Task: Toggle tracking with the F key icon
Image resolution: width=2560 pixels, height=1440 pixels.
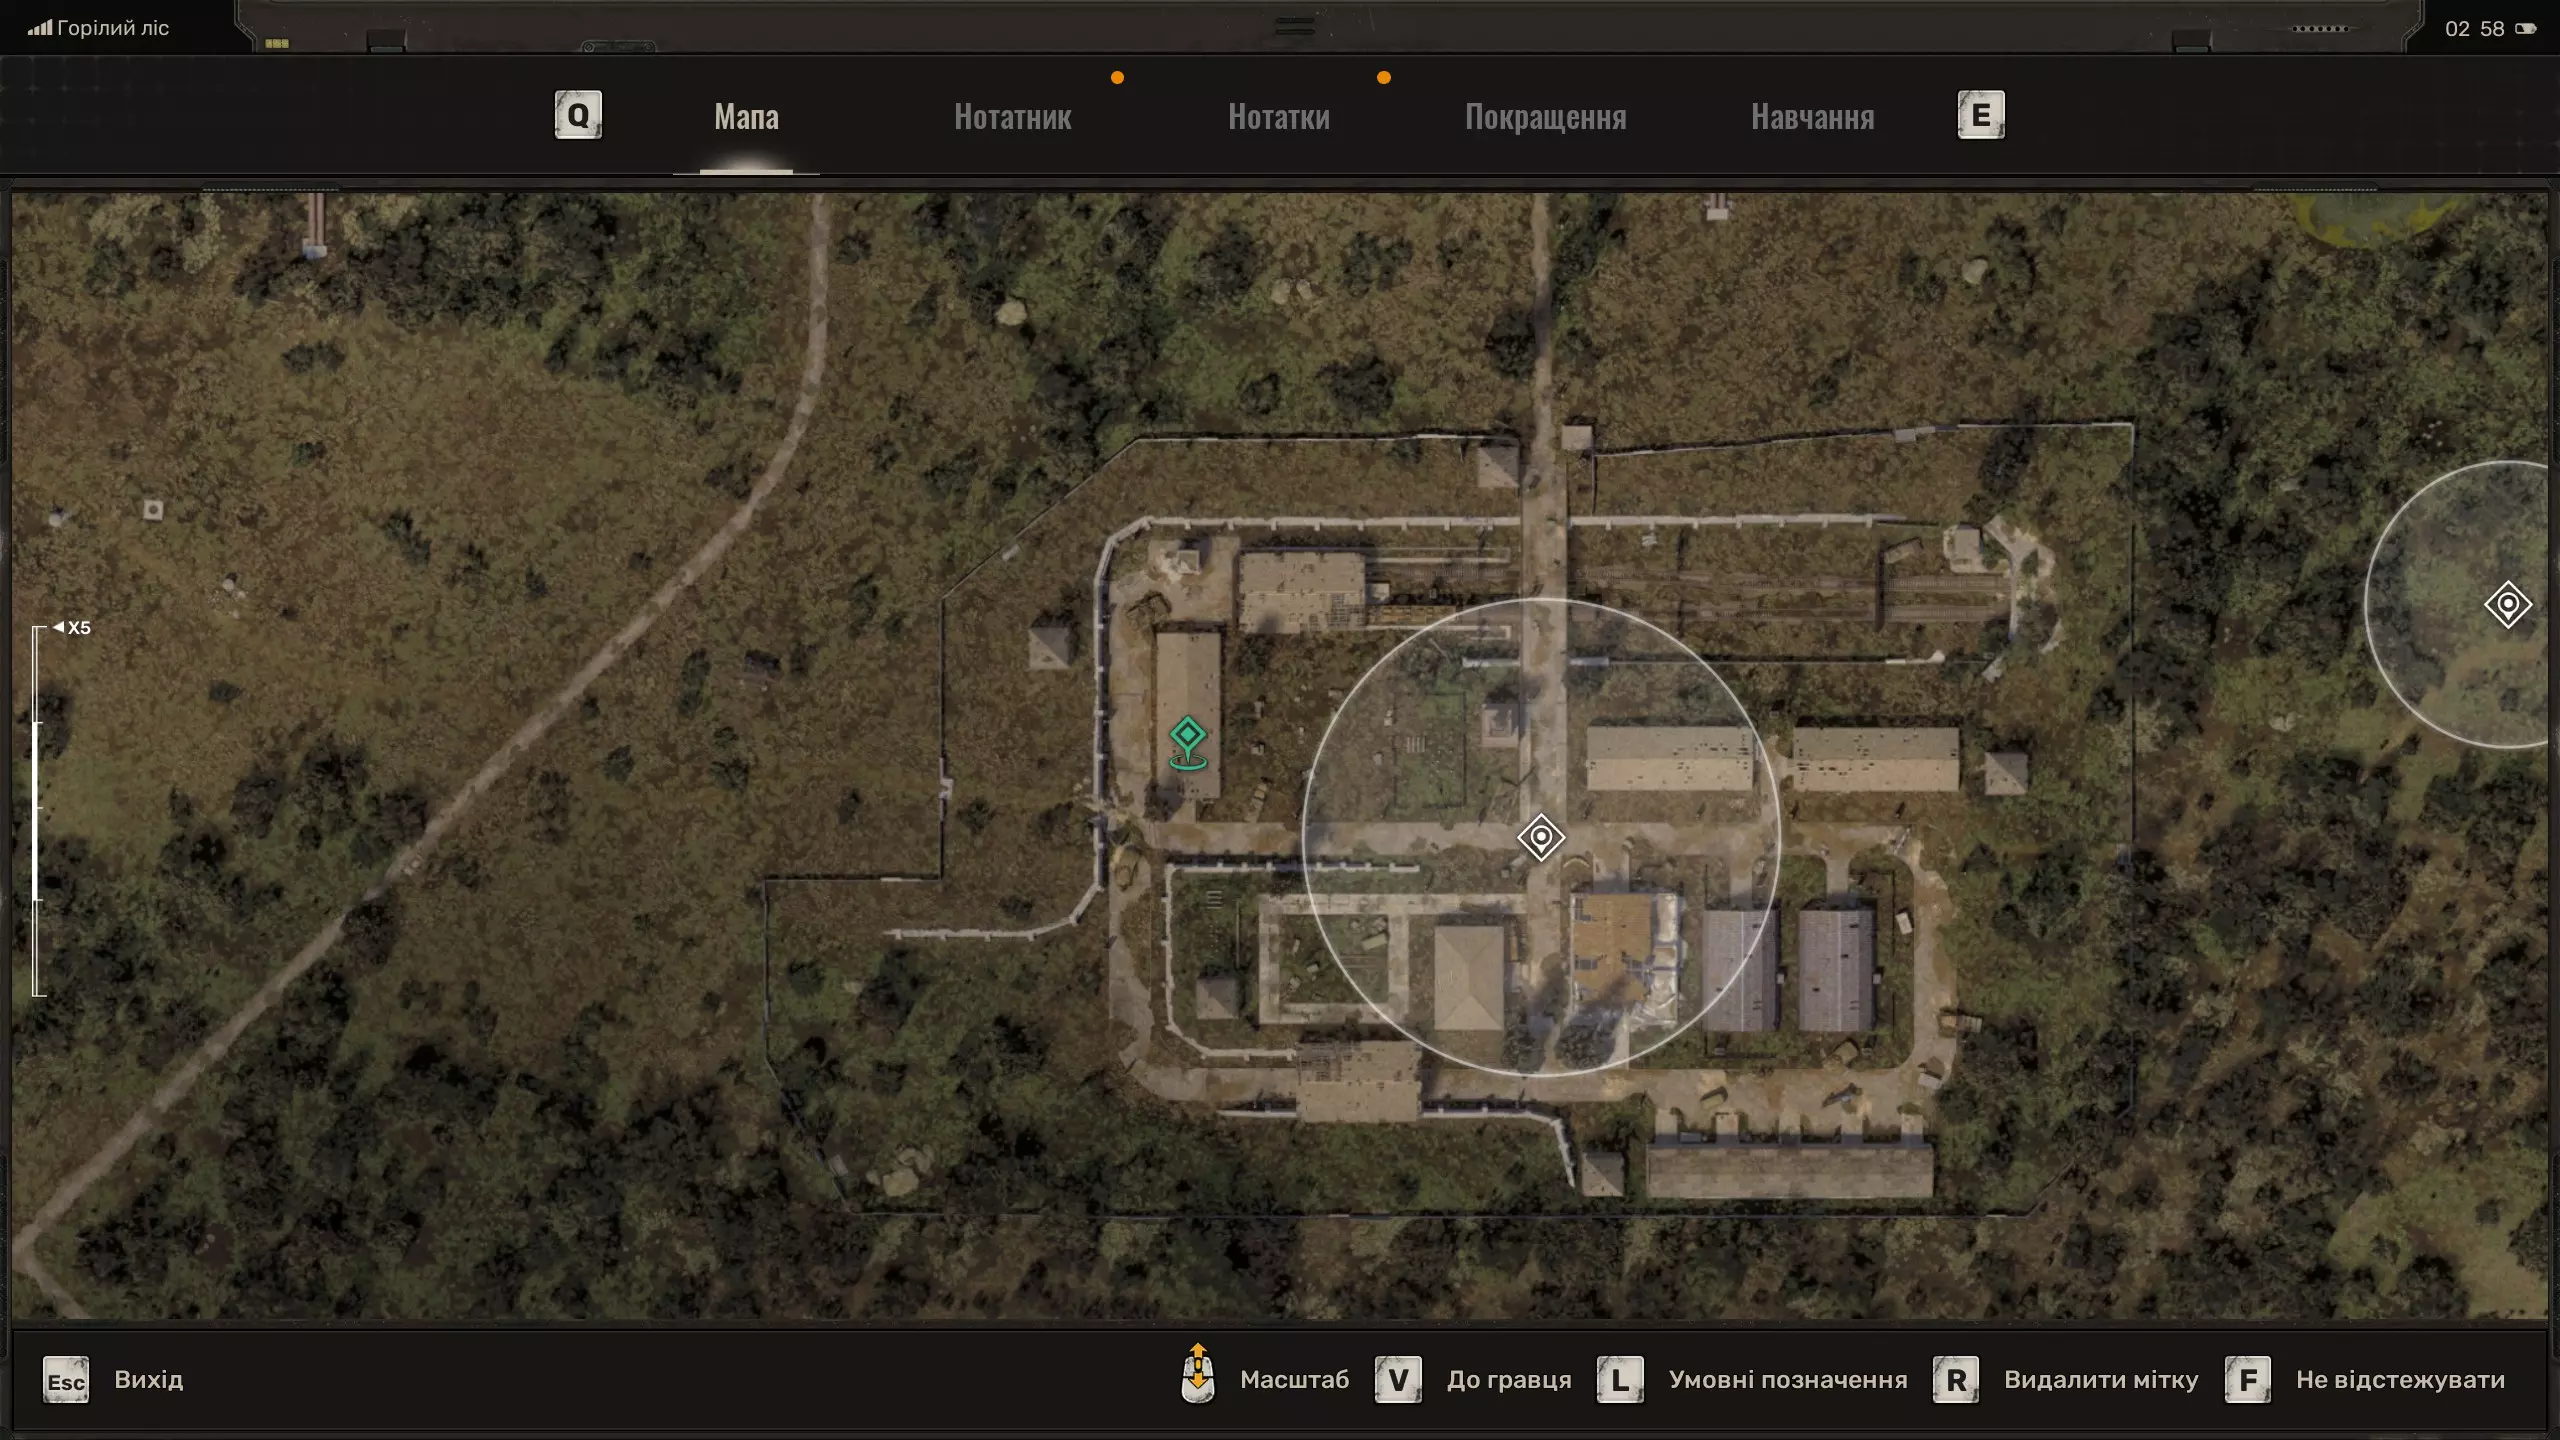Action: point(2247,1380)
